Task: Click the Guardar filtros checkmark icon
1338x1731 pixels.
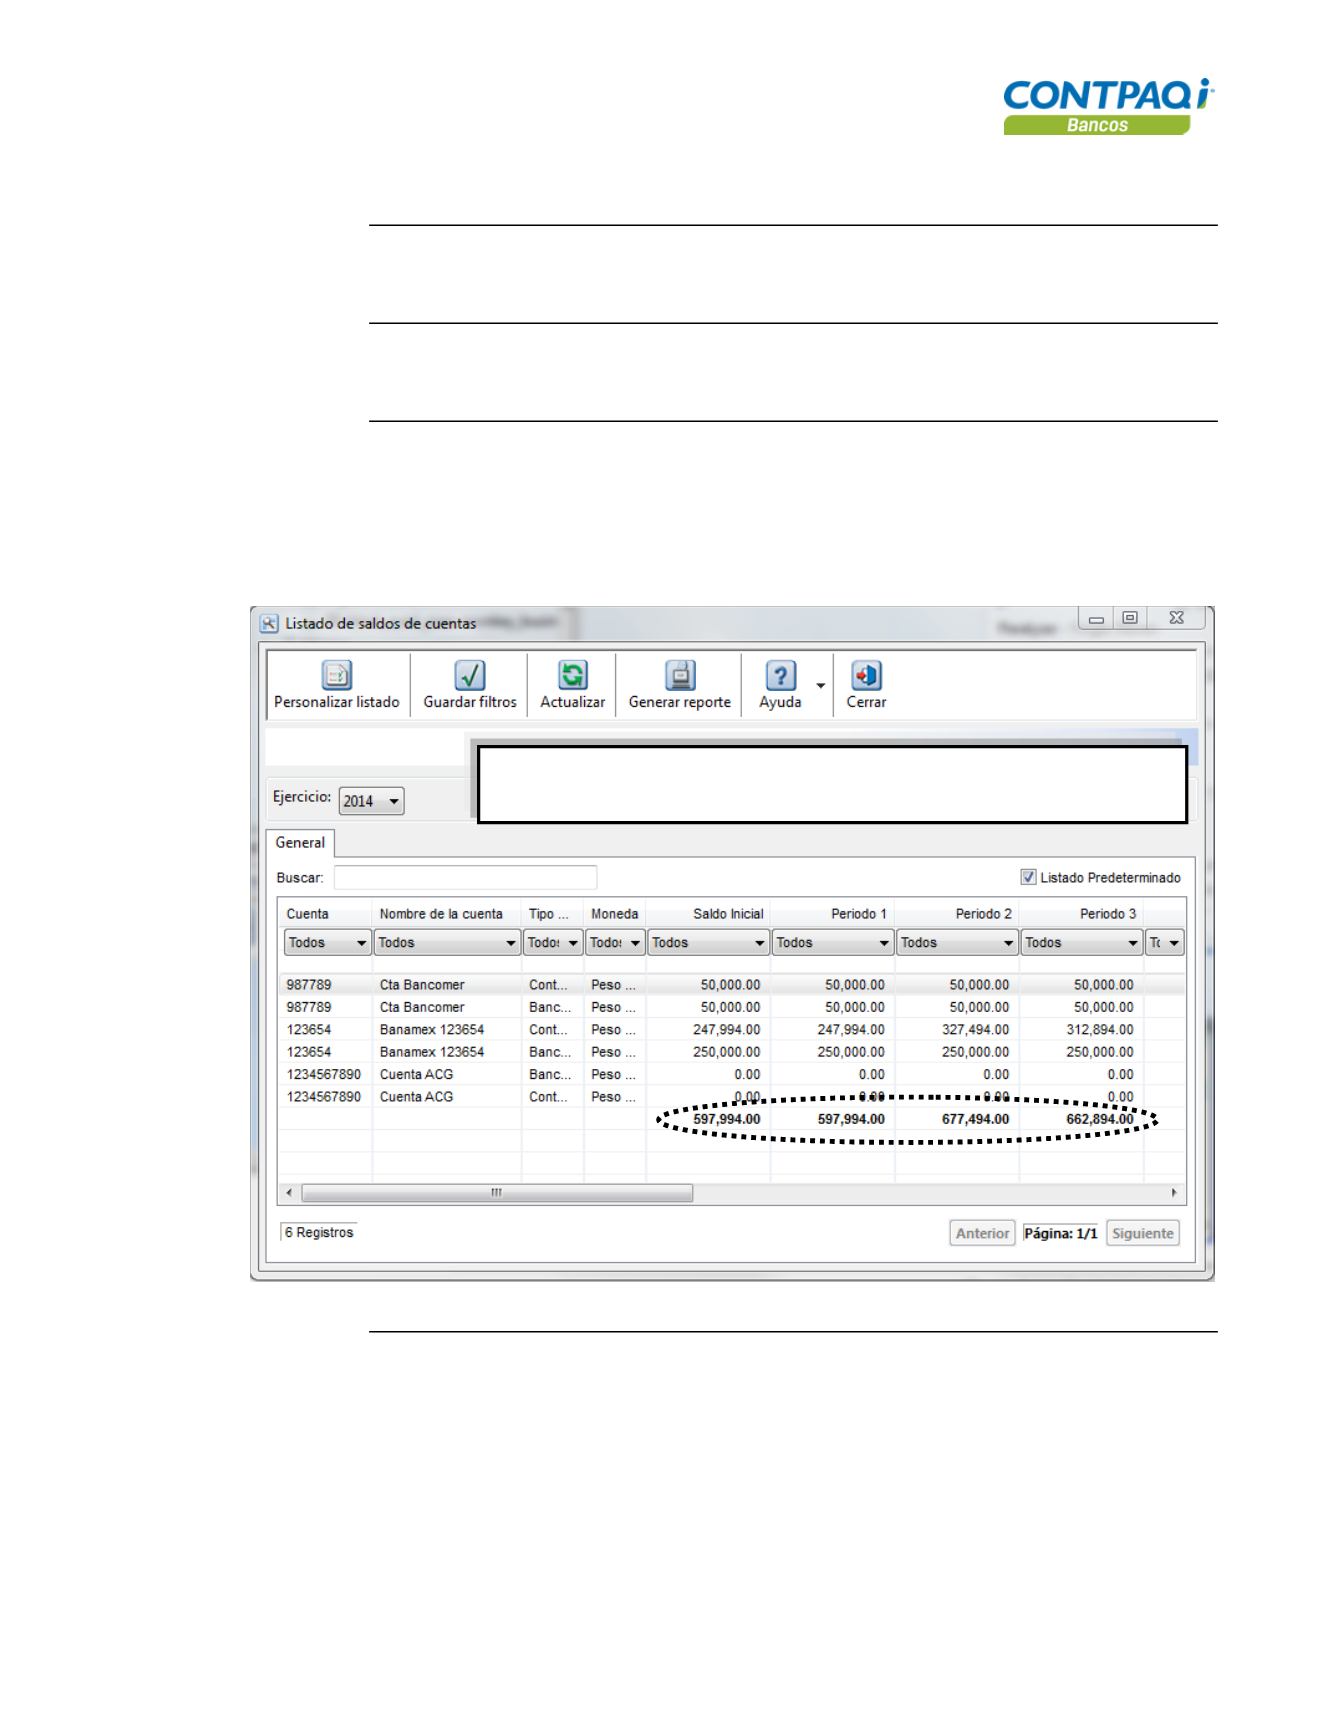Action: click(469, 676)
